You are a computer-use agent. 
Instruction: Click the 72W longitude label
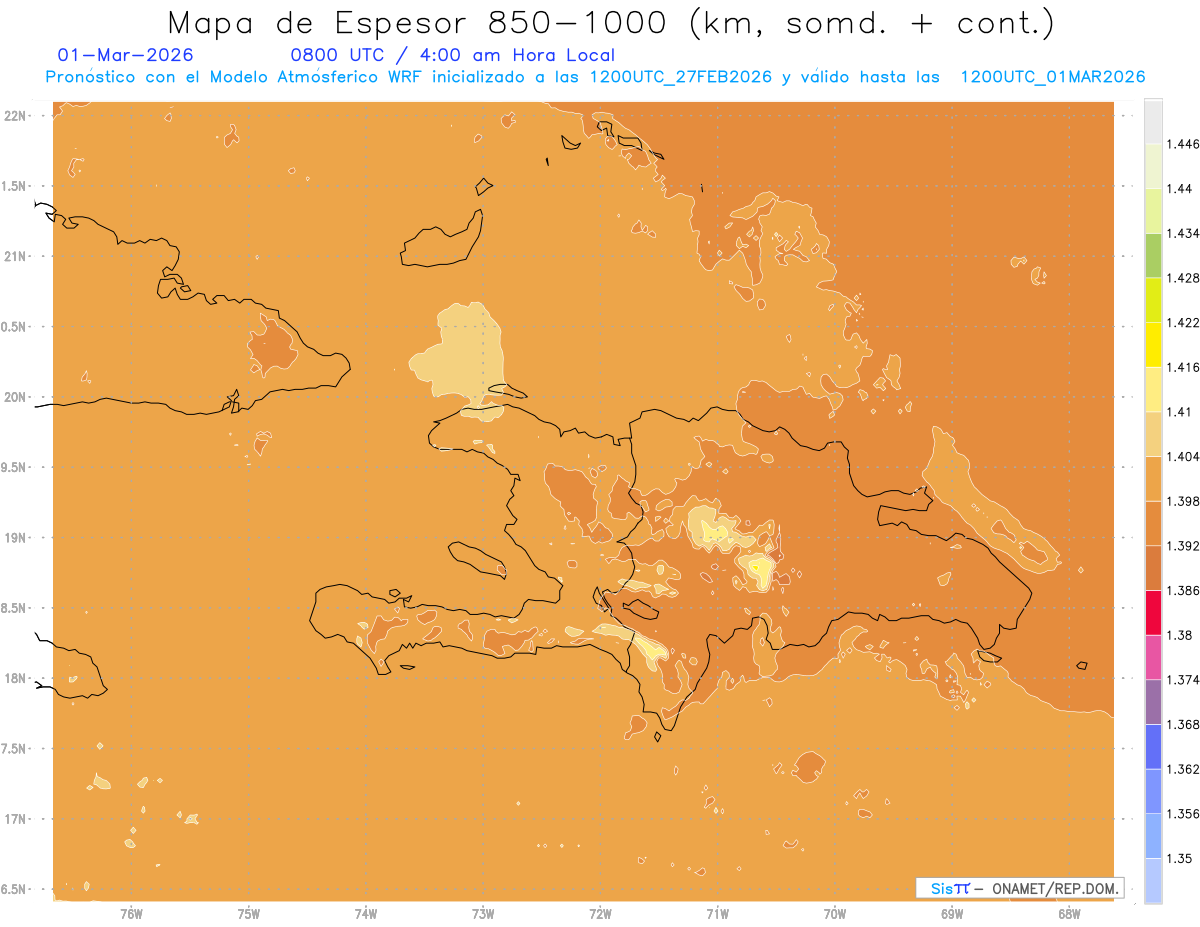pyautogui.click(x=600, y=914)
